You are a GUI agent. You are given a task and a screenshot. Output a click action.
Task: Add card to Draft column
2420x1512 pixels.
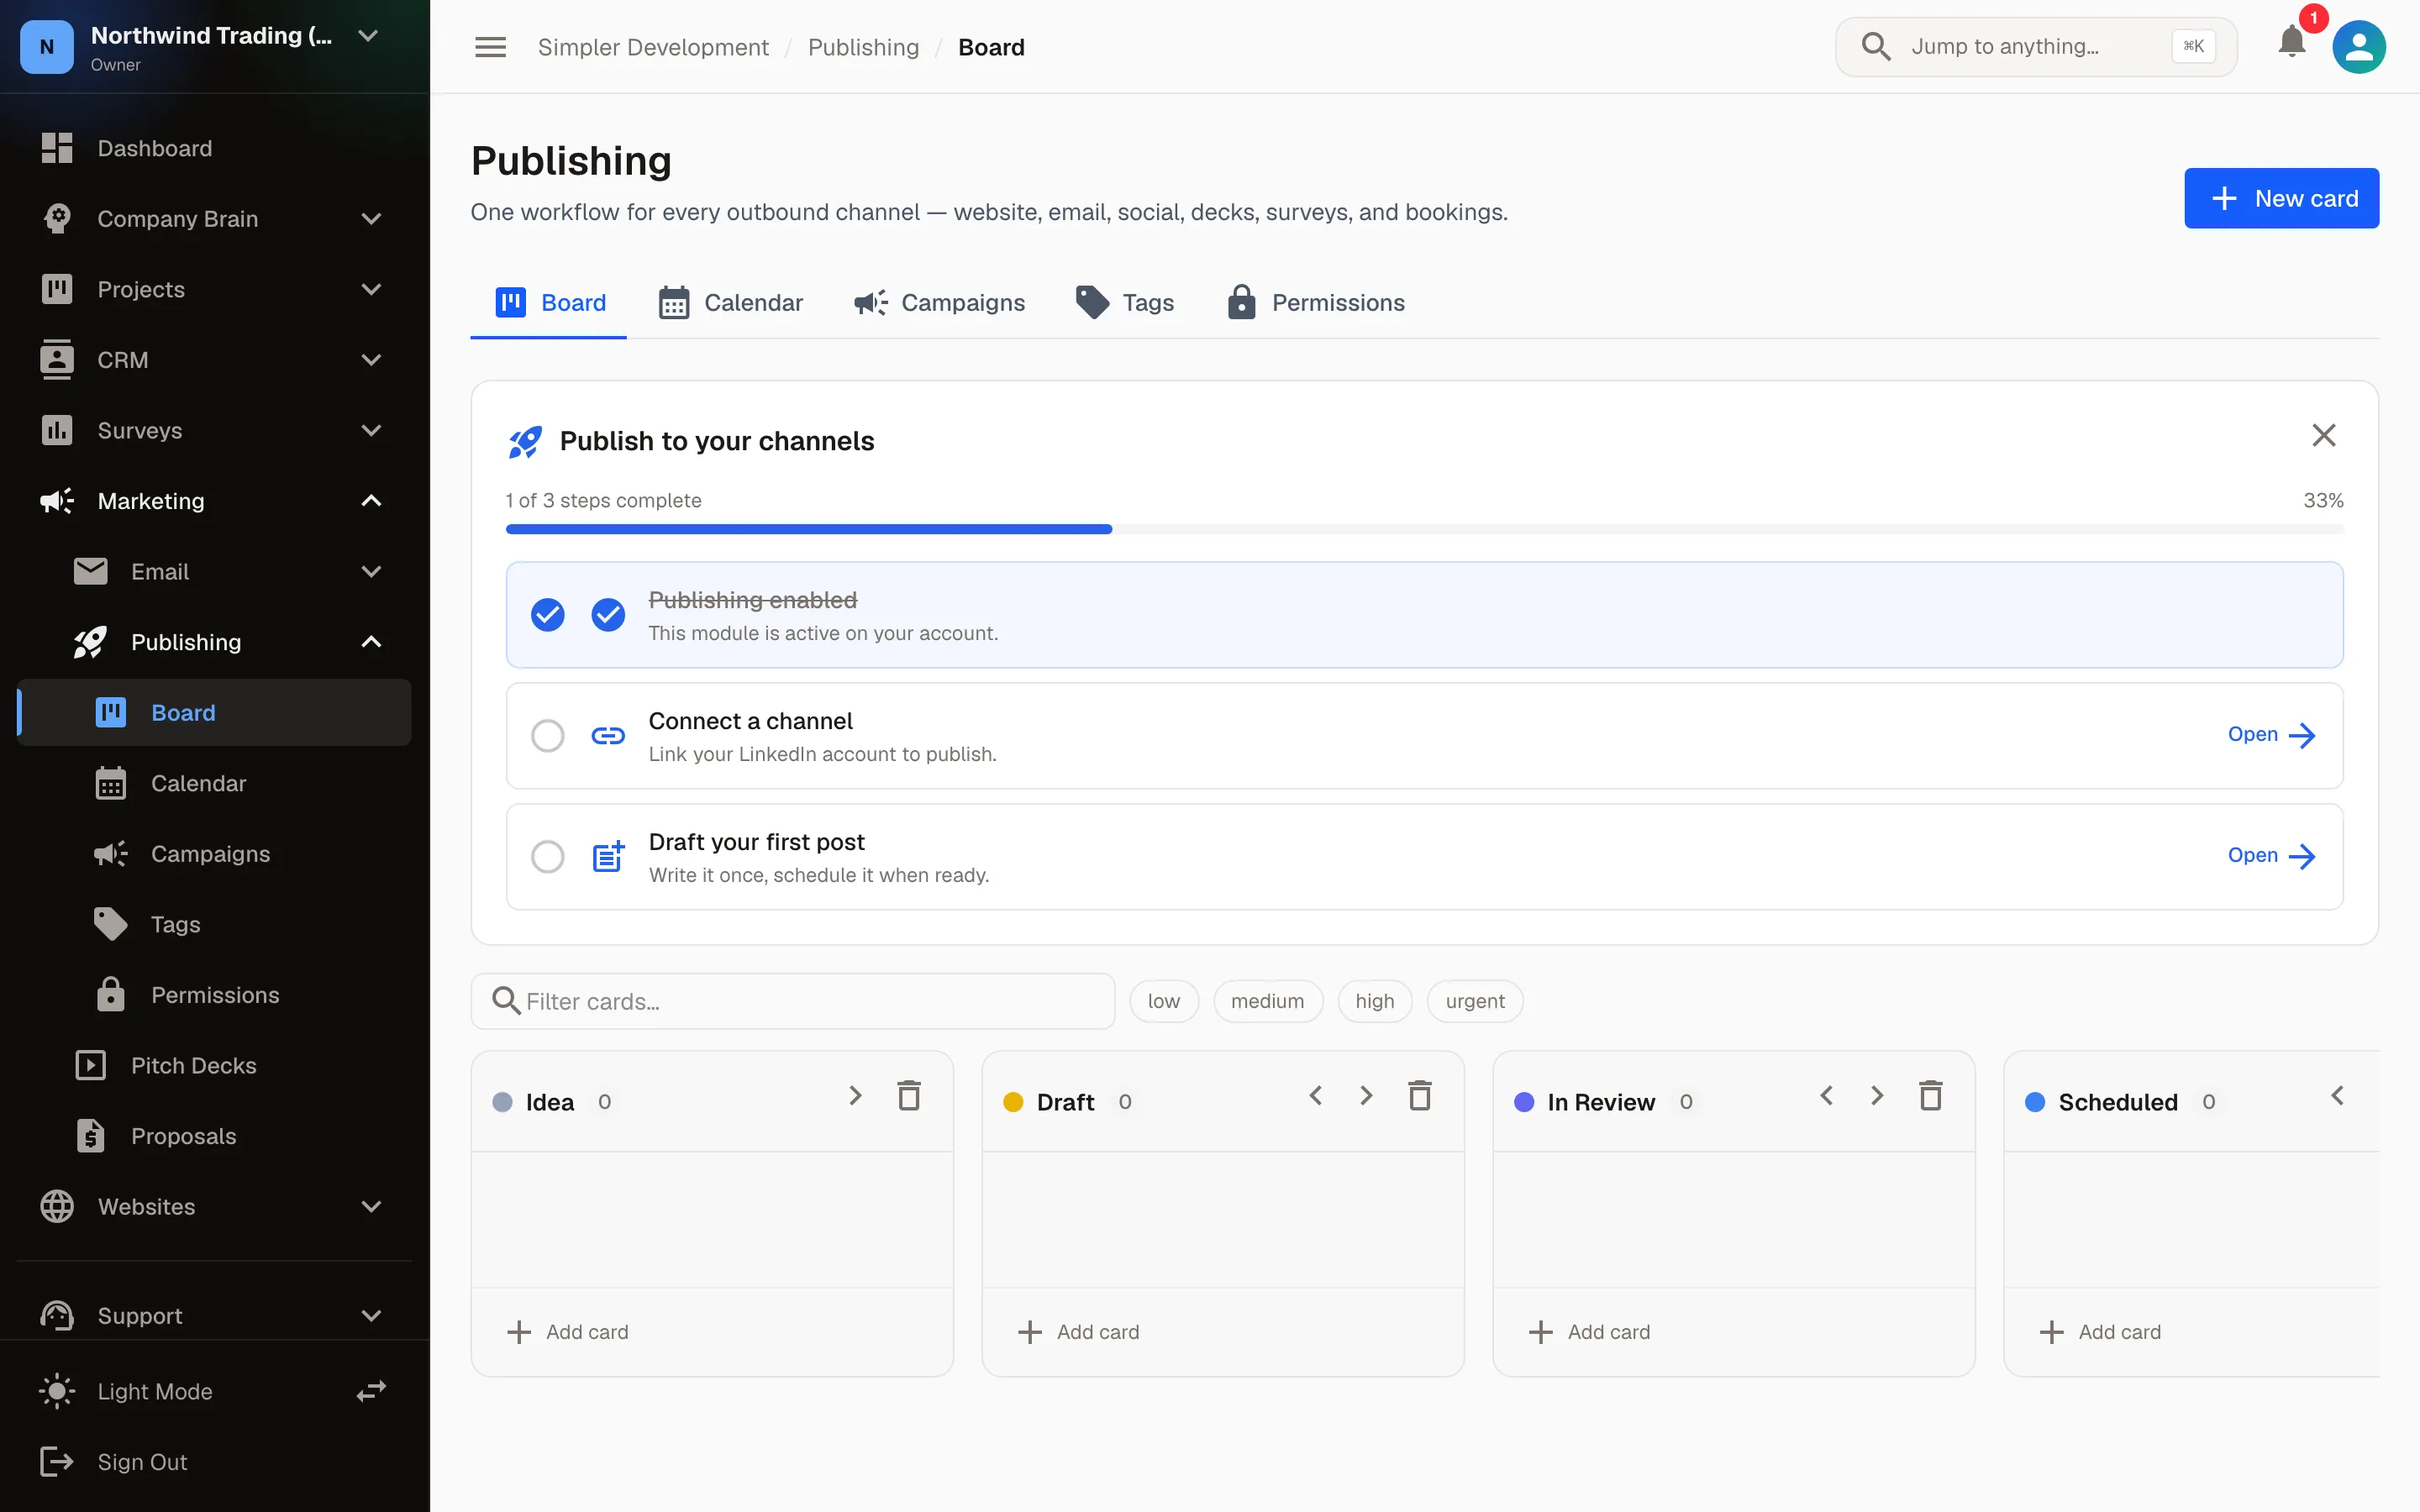coord(1079,1331)
